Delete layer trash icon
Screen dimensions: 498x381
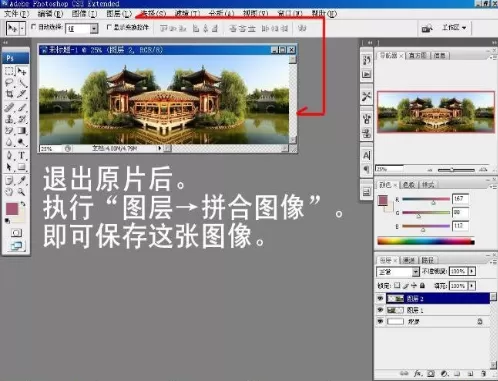(x=484, y=374)
